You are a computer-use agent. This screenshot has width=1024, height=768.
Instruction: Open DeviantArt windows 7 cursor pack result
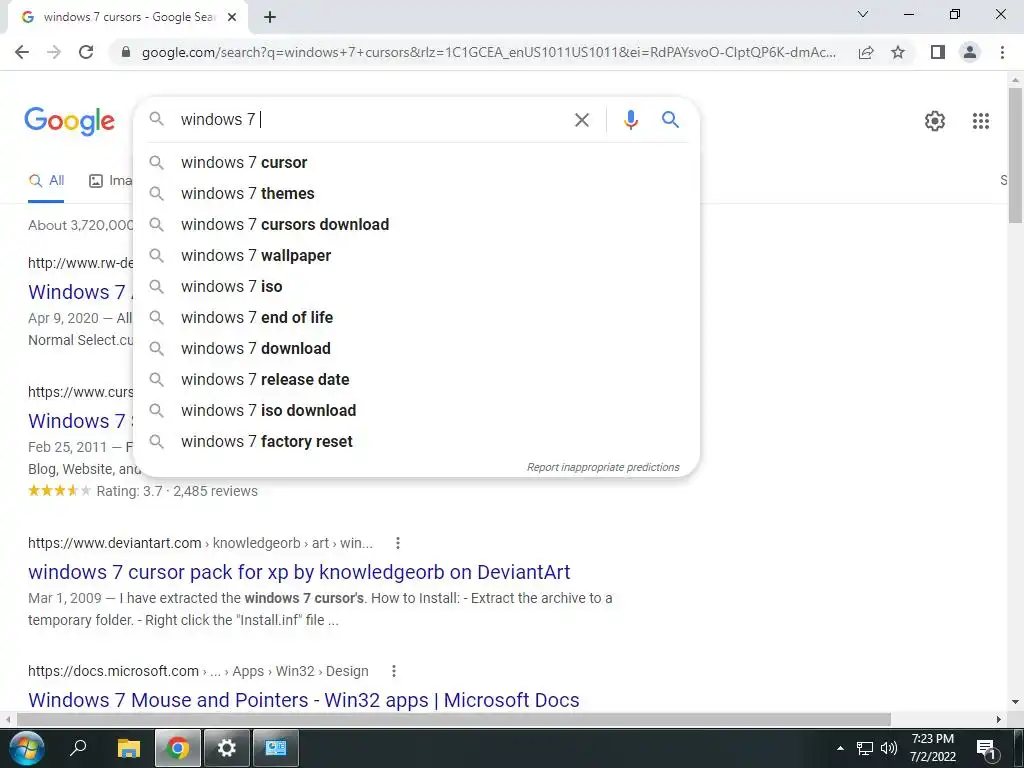pos(299,572)
